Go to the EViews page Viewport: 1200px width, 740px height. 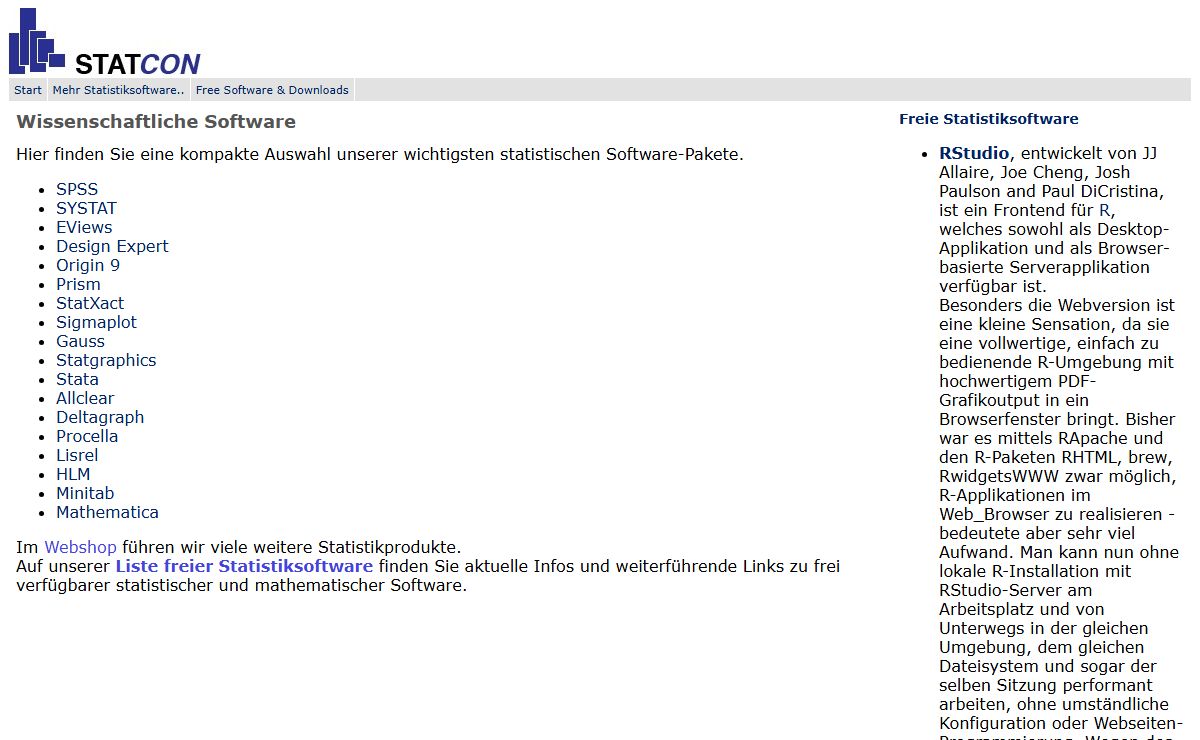[x=84, y=227]
